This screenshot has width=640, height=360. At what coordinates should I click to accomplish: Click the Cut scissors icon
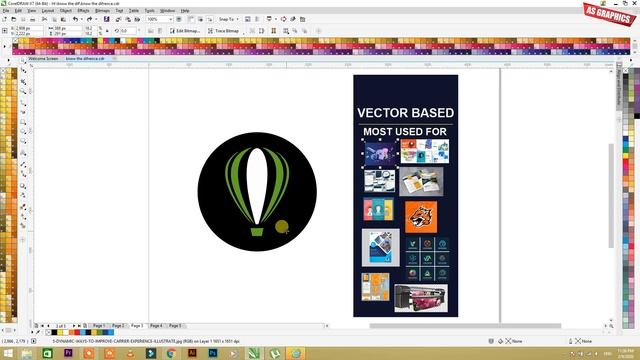click(x=44, y=19)
